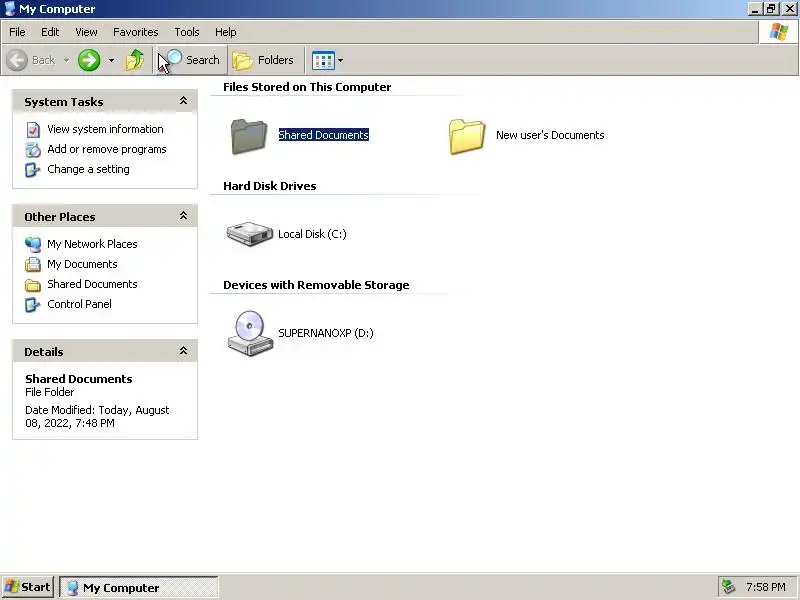Open the Views dropdown arrow
800x600 pixels.
[x=341, y=61]
